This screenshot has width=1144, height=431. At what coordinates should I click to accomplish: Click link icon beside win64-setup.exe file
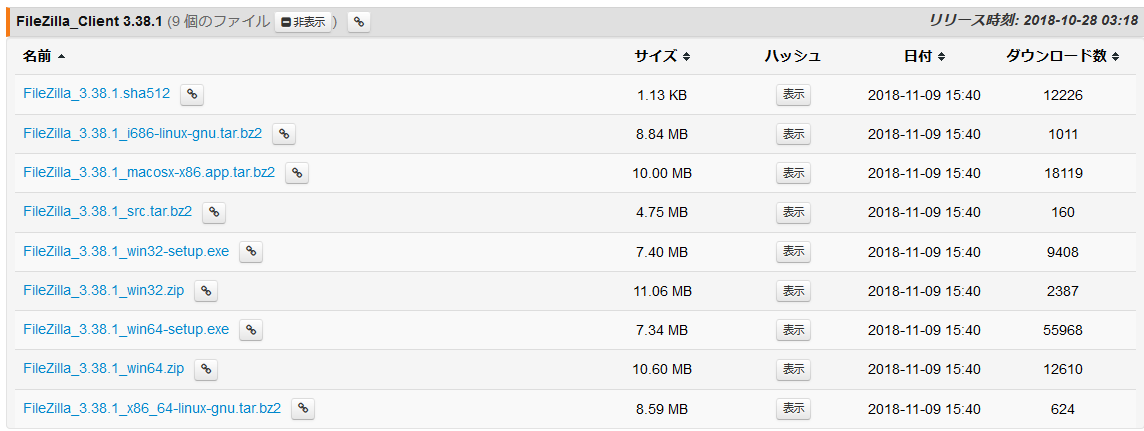[x=251, y=330]
